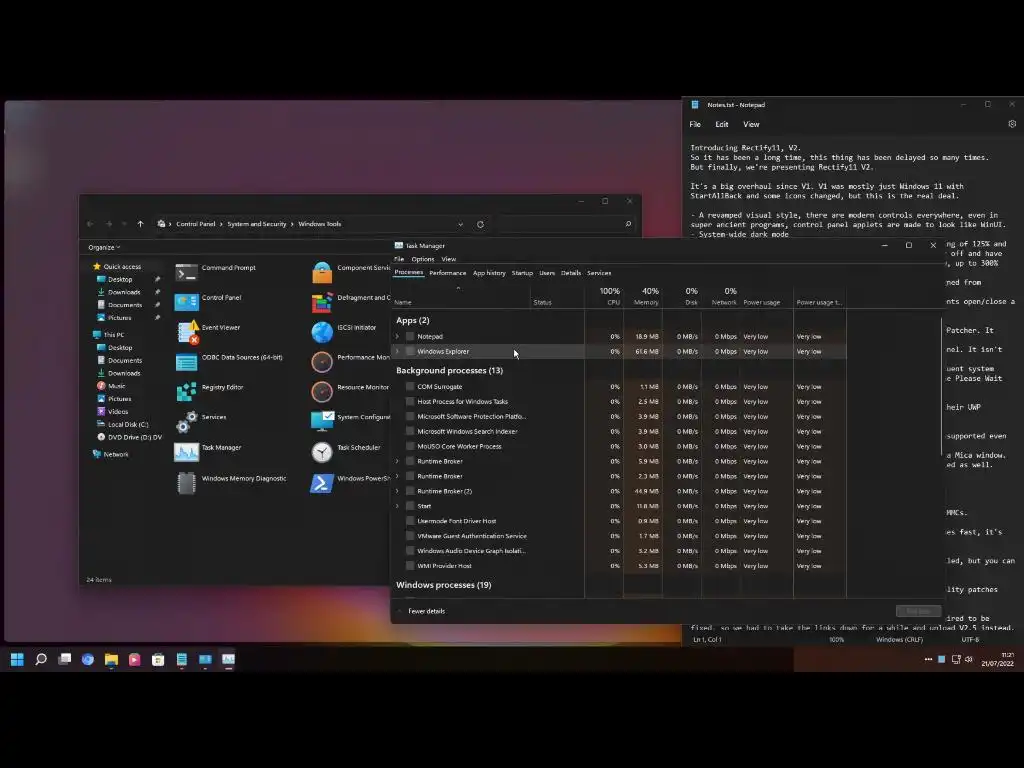The height and width of the screenshot is (768, 1024).
Task: Open iSCSI Initiator
Action: click(x=344, y=332)
